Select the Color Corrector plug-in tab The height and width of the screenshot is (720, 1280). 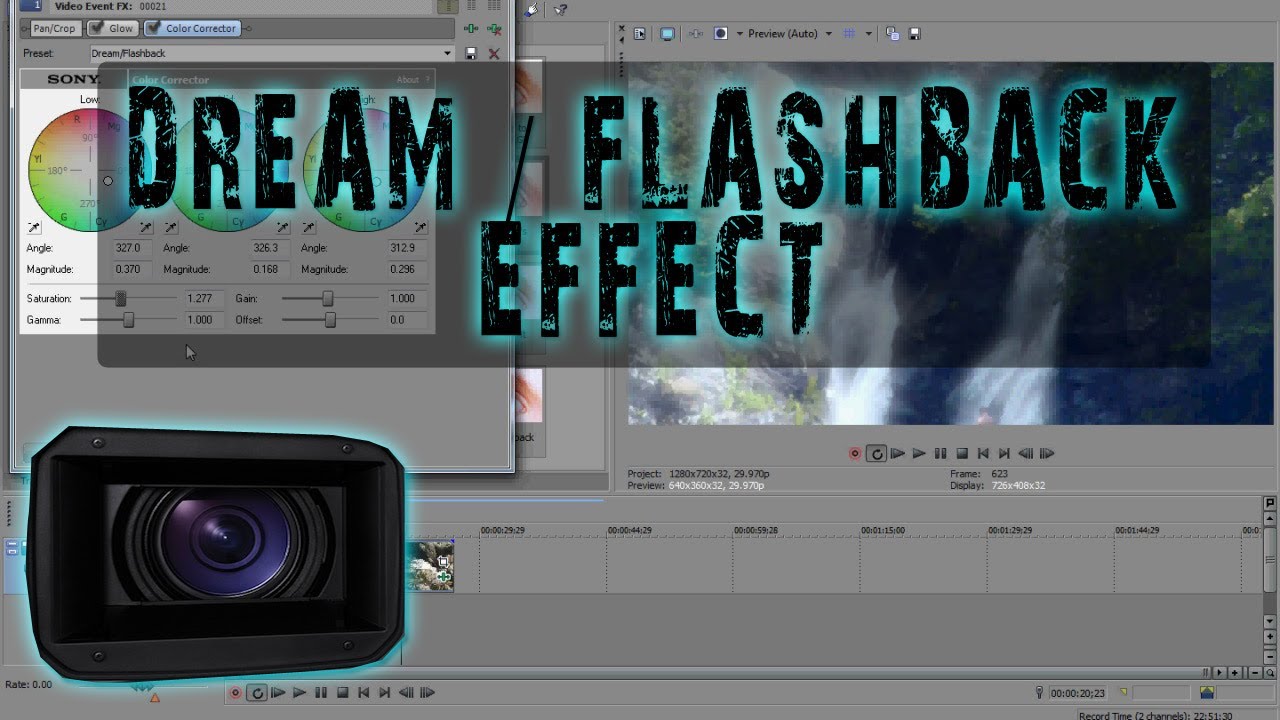pos(192,28)
